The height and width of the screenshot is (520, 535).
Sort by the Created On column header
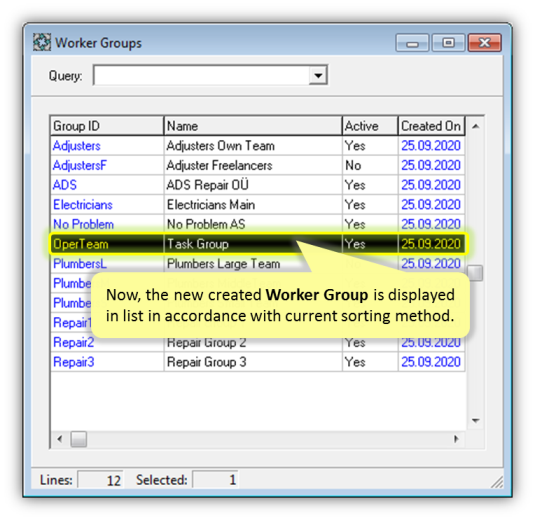click(x=431, y=126)
